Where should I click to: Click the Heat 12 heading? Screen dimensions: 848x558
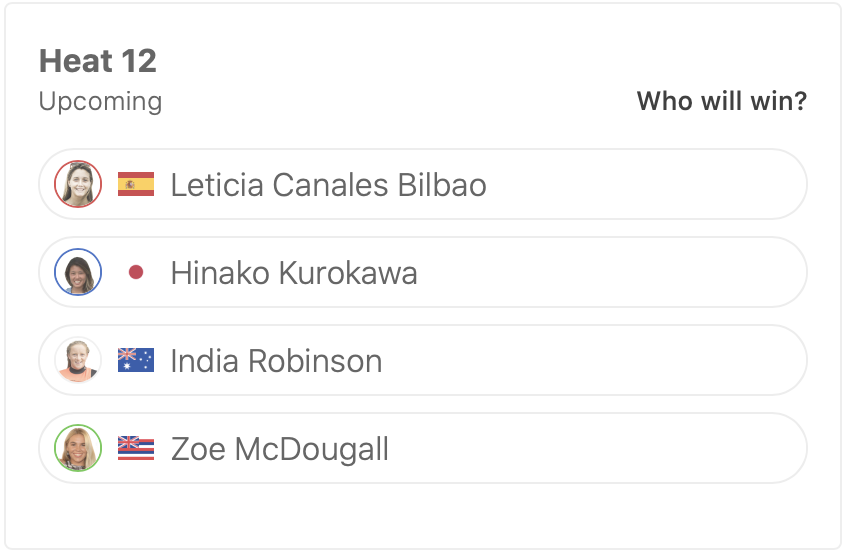coord(98,61)
